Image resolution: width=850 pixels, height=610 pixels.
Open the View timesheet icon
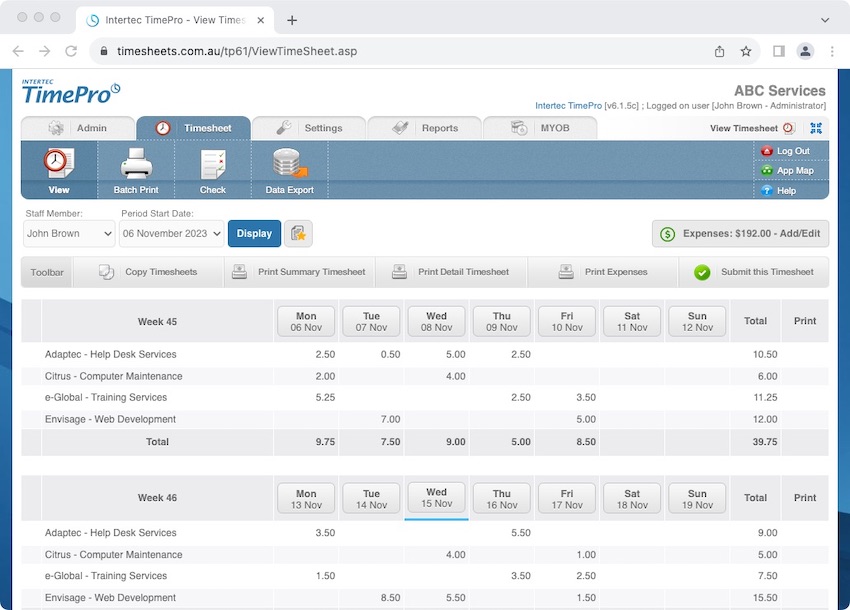(x=59, y=163)
